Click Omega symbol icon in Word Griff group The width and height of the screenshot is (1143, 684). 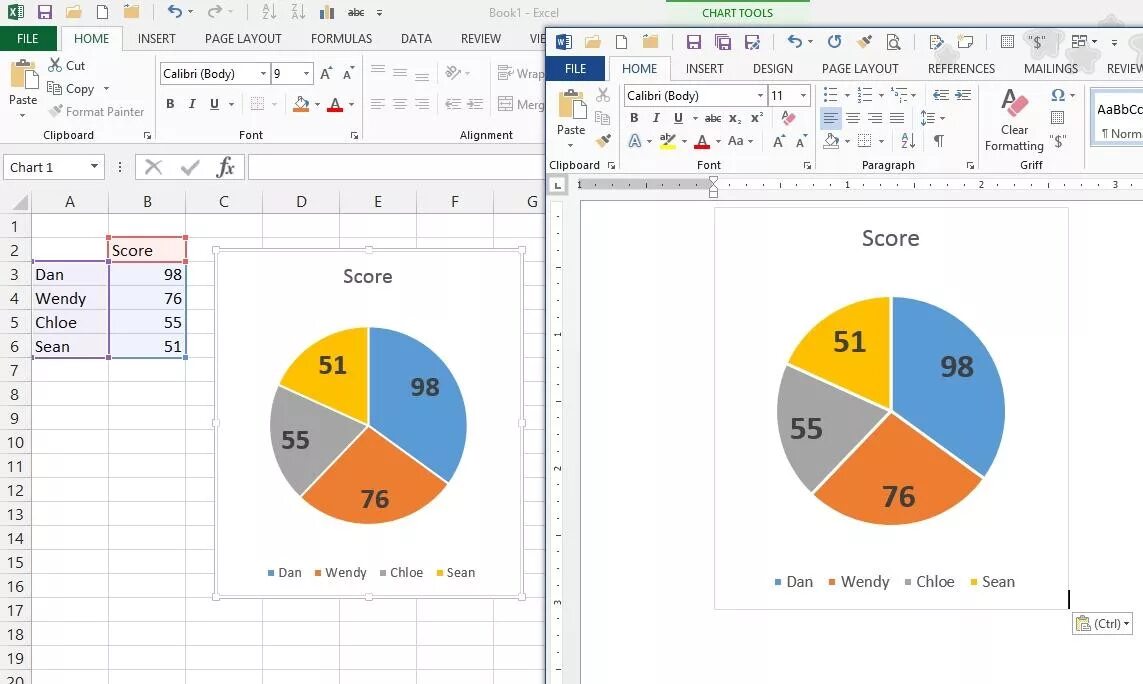point(1058,95)
